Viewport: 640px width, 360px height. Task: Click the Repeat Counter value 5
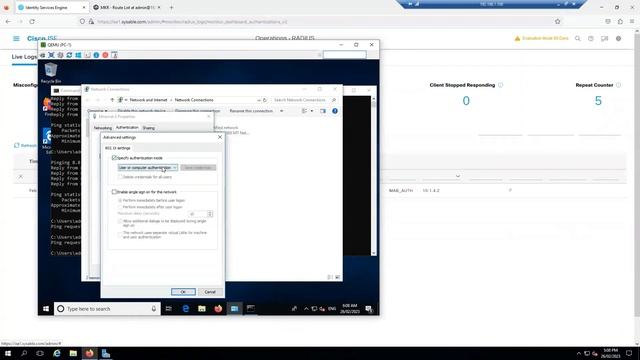click(598, 101)
